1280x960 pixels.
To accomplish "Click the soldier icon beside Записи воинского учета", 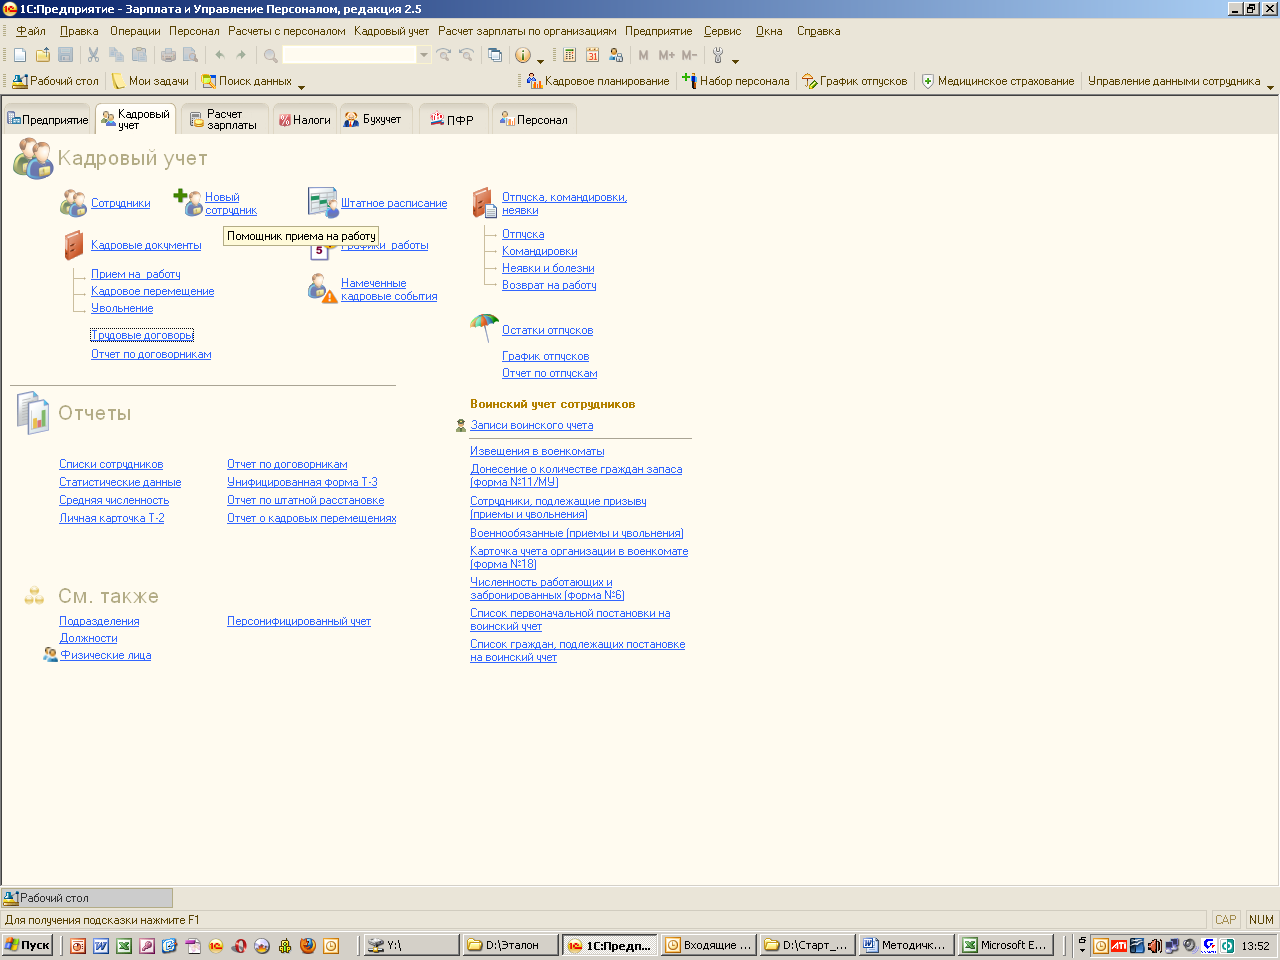I will [x=461, y=425].
